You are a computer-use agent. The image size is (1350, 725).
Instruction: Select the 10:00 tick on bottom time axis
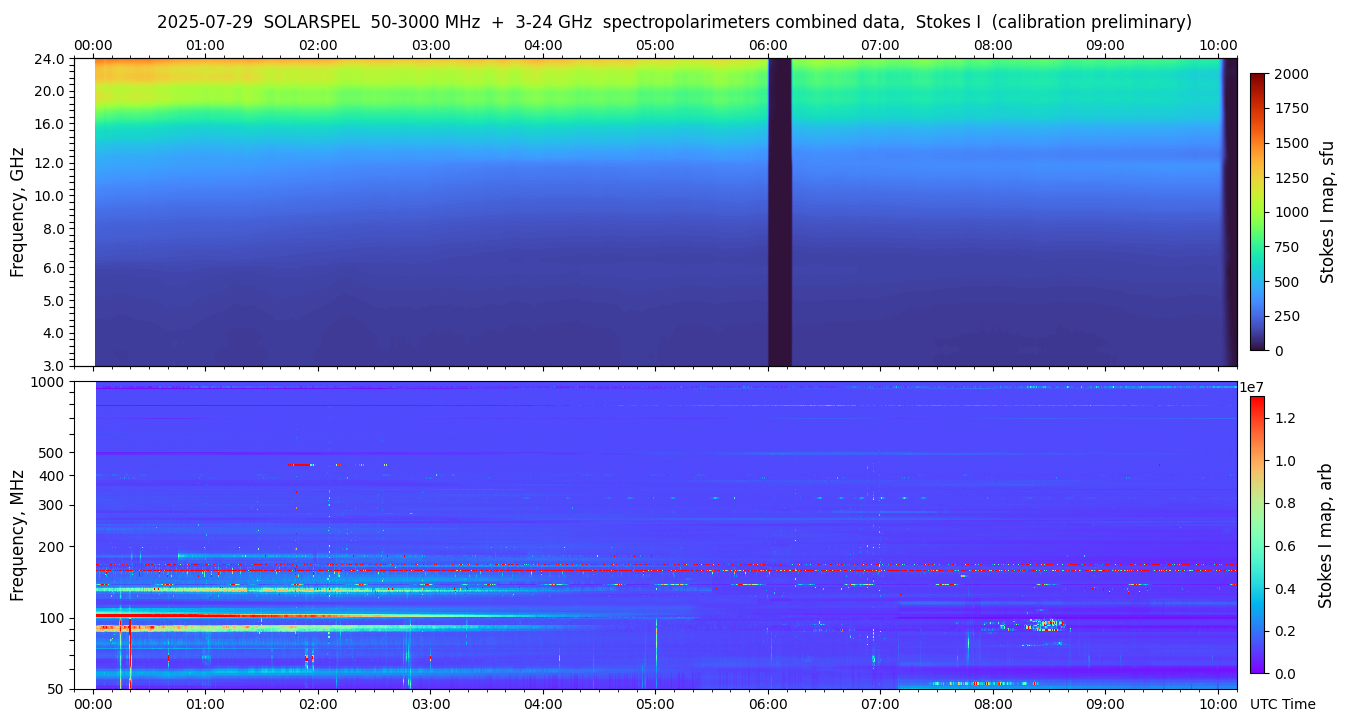tap(1217, 704)
